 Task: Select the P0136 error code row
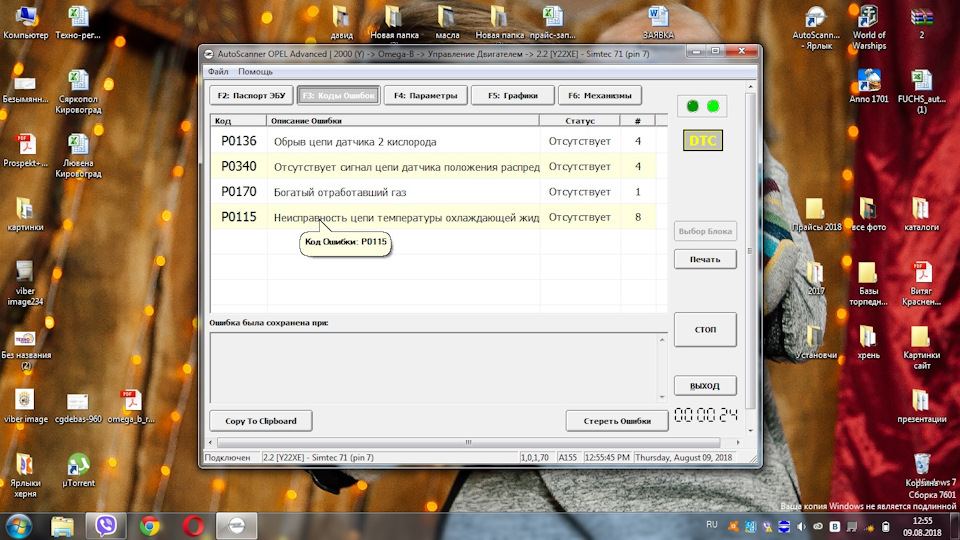click(x=433, y=141)
